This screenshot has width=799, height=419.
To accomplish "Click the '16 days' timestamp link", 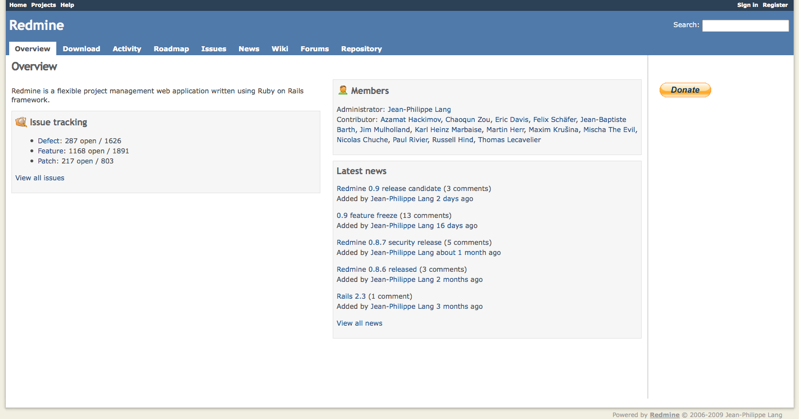I will (x=449, y=226).
